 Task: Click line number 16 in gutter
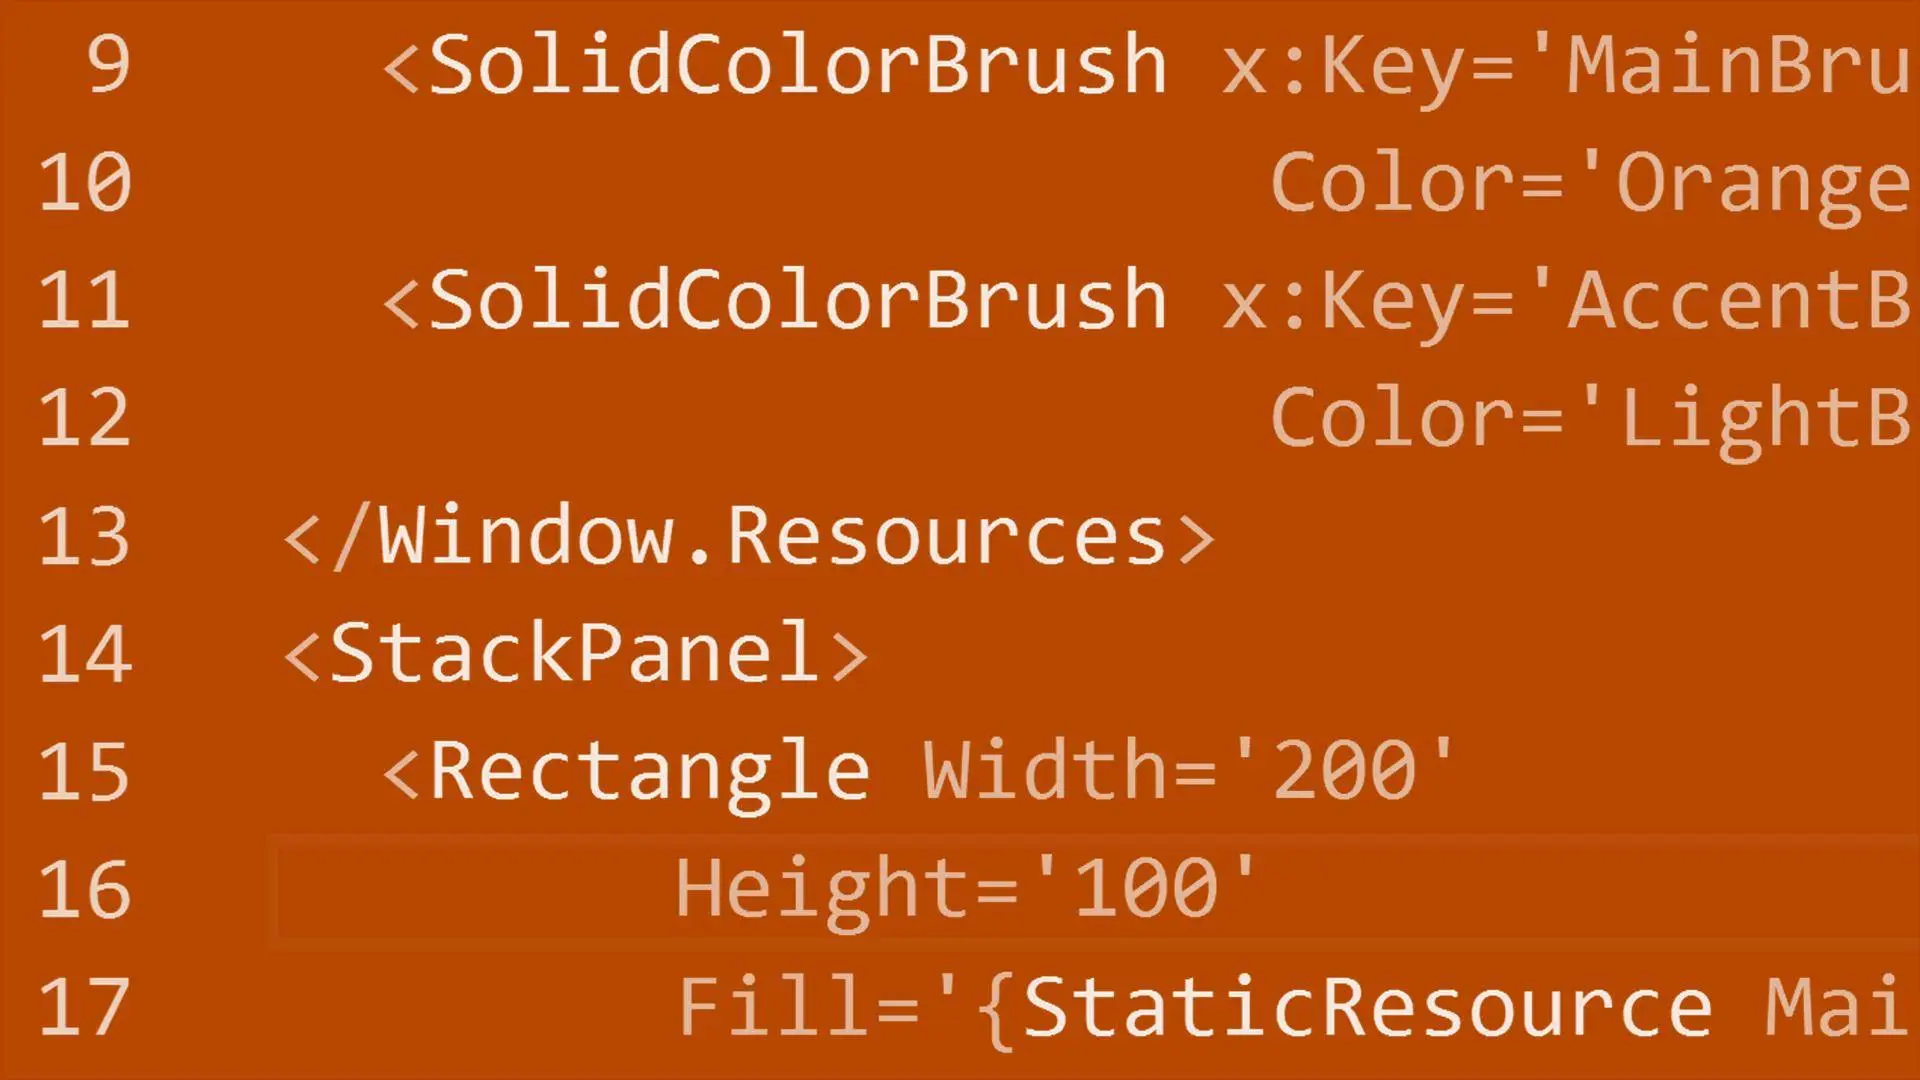pyautogui.click(x=85, y=890)
